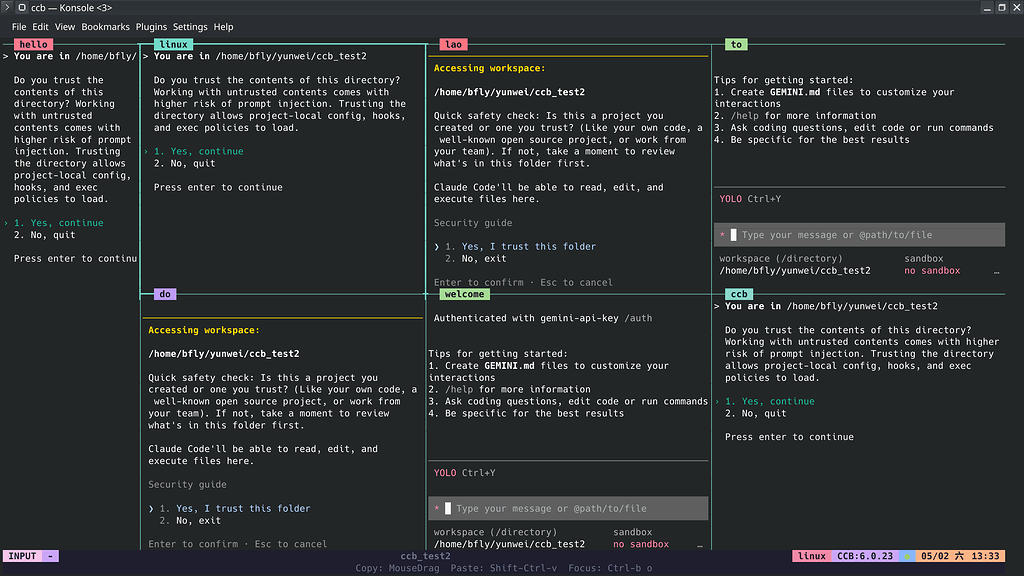This screenshot has width=1024, height=576.
Task: Minimize the Konsole window
Action: (x=987, y=7)
